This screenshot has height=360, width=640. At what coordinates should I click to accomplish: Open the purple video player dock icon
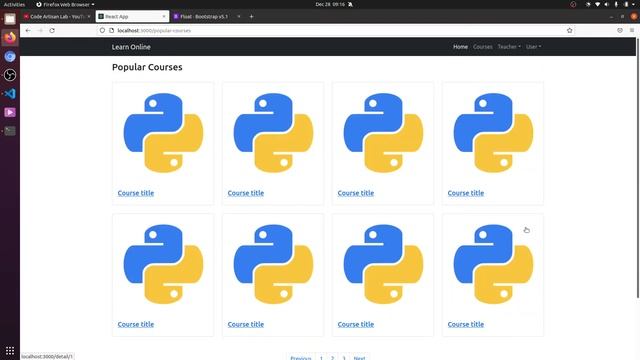click(x=10, y=112)
